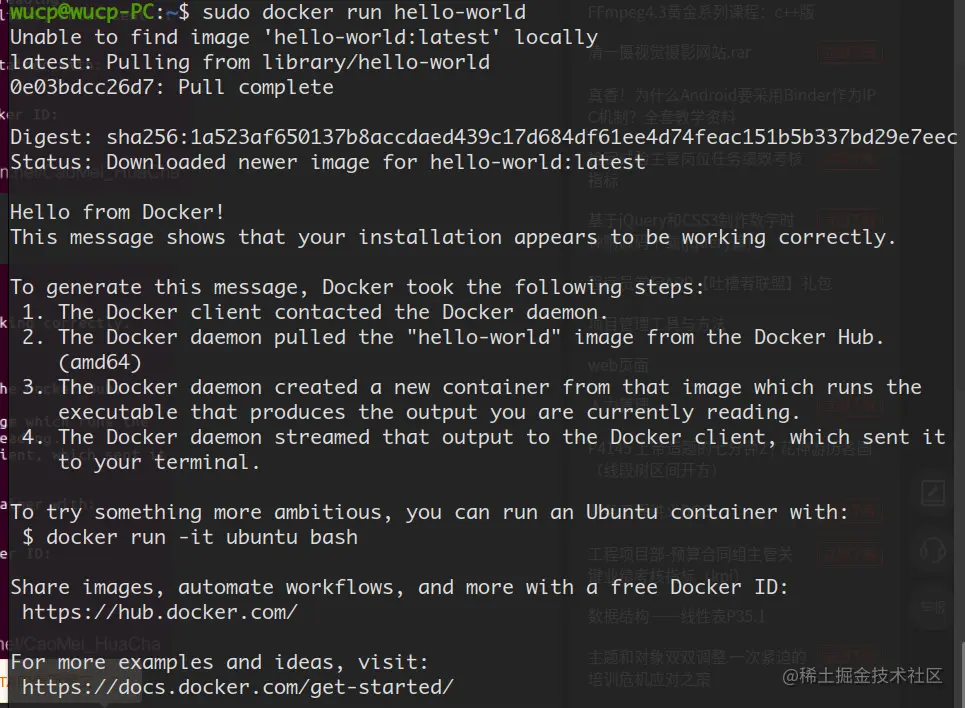This screenshot has height=708, width=965.
Task: Click download button beside the jQuery CSS3 item
Action: tap(848, 219)
